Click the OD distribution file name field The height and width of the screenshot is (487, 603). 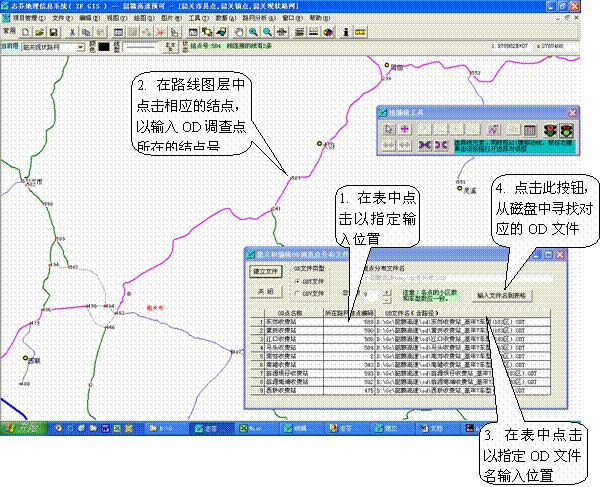(458, 277)
